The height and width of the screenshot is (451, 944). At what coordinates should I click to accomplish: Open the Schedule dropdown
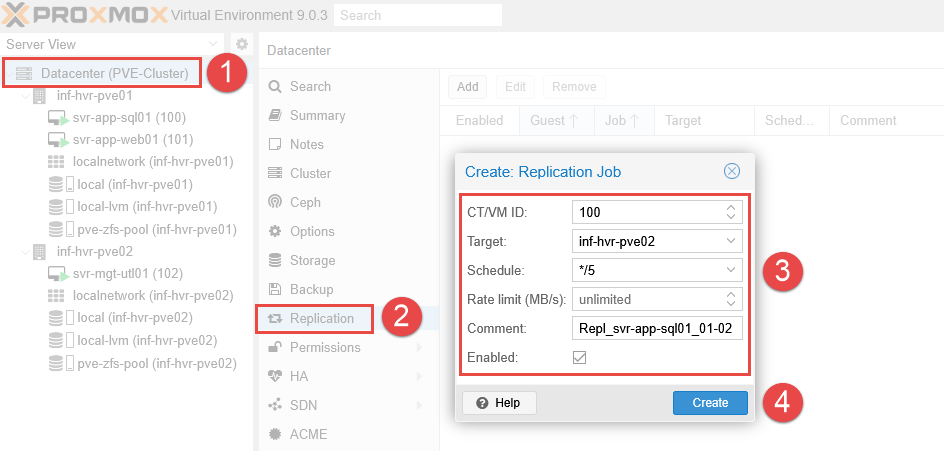[732, 270]
